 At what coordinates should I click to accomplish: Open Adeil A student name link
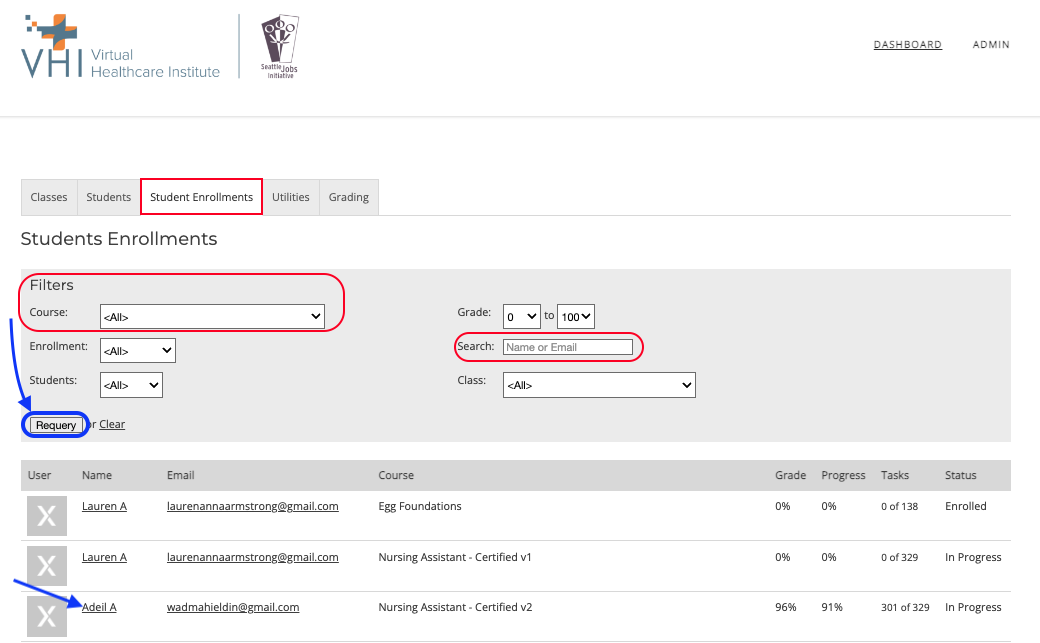[x=99, y=607]
